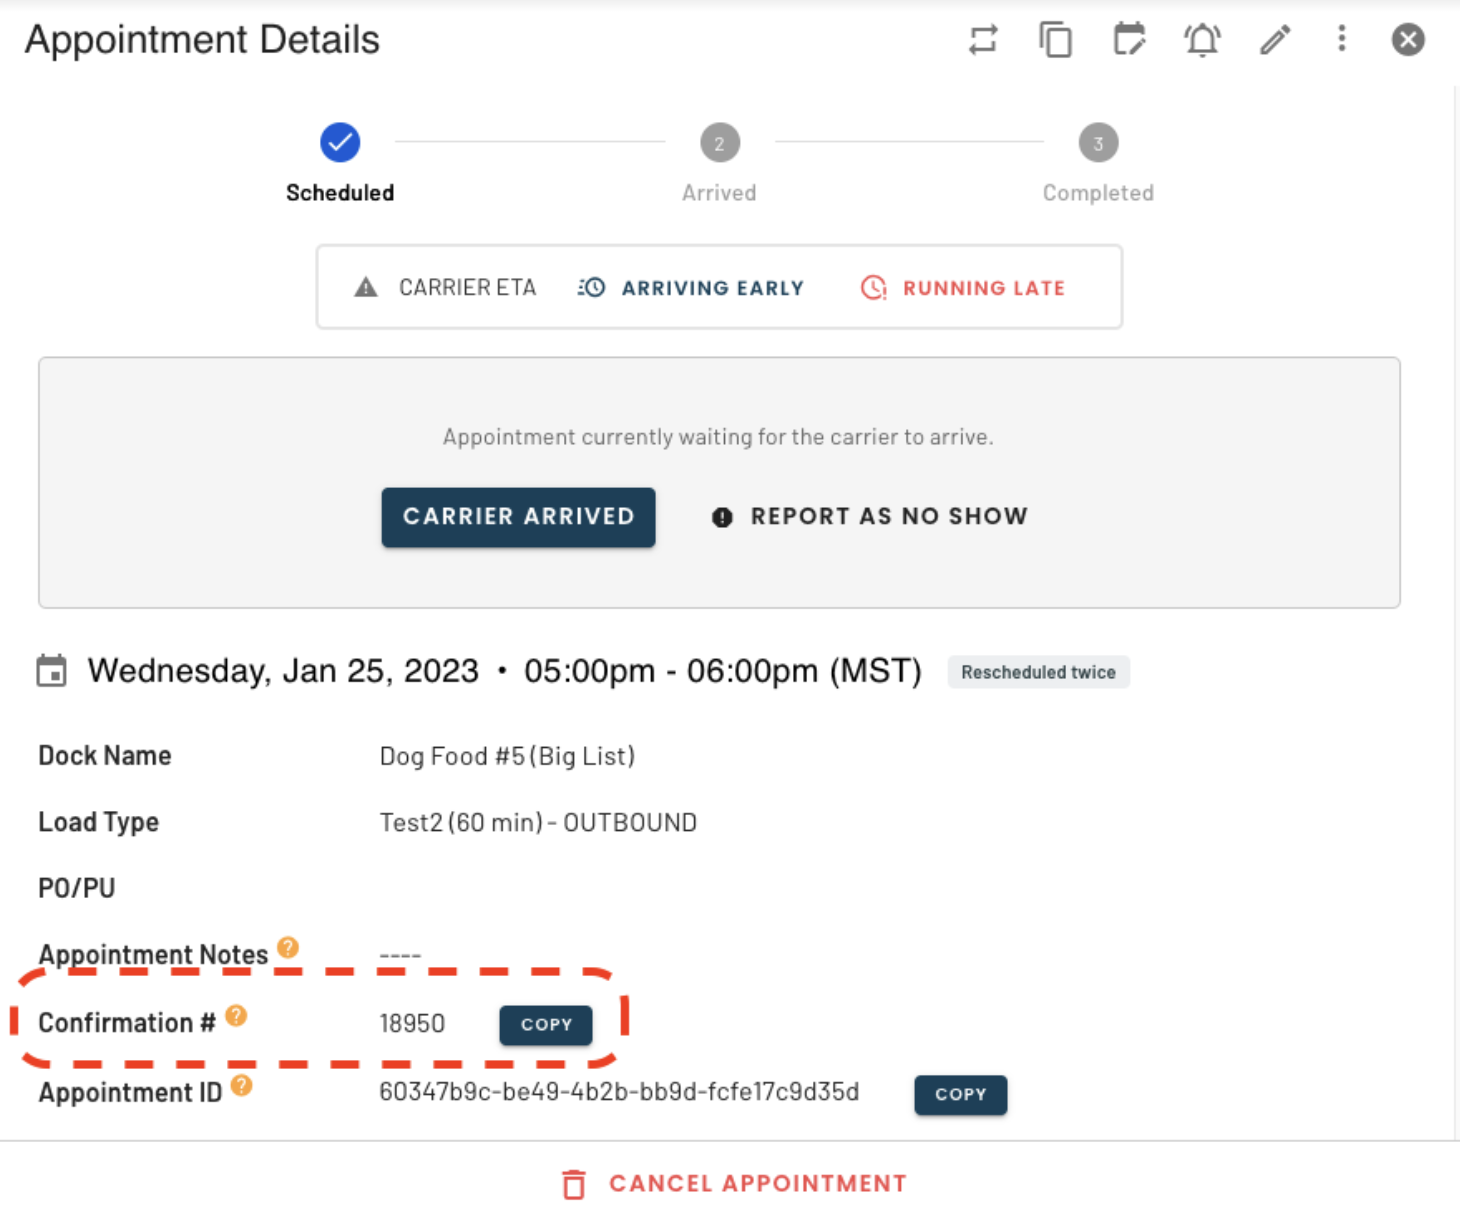Click the Appointment ID help icon
This screenshot has height=1220, width=1460.
click(x=241, y=1085)
